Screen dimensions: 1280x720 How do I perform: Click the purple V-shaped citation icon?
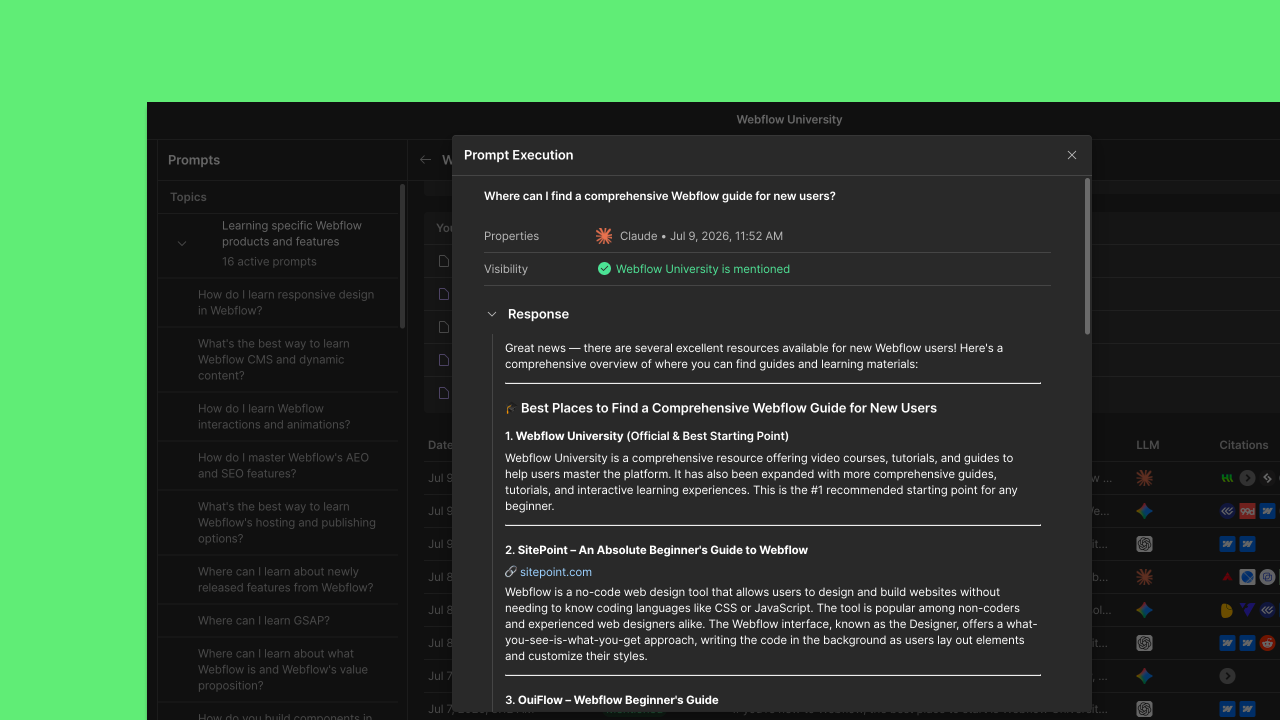click(1247, 610)
